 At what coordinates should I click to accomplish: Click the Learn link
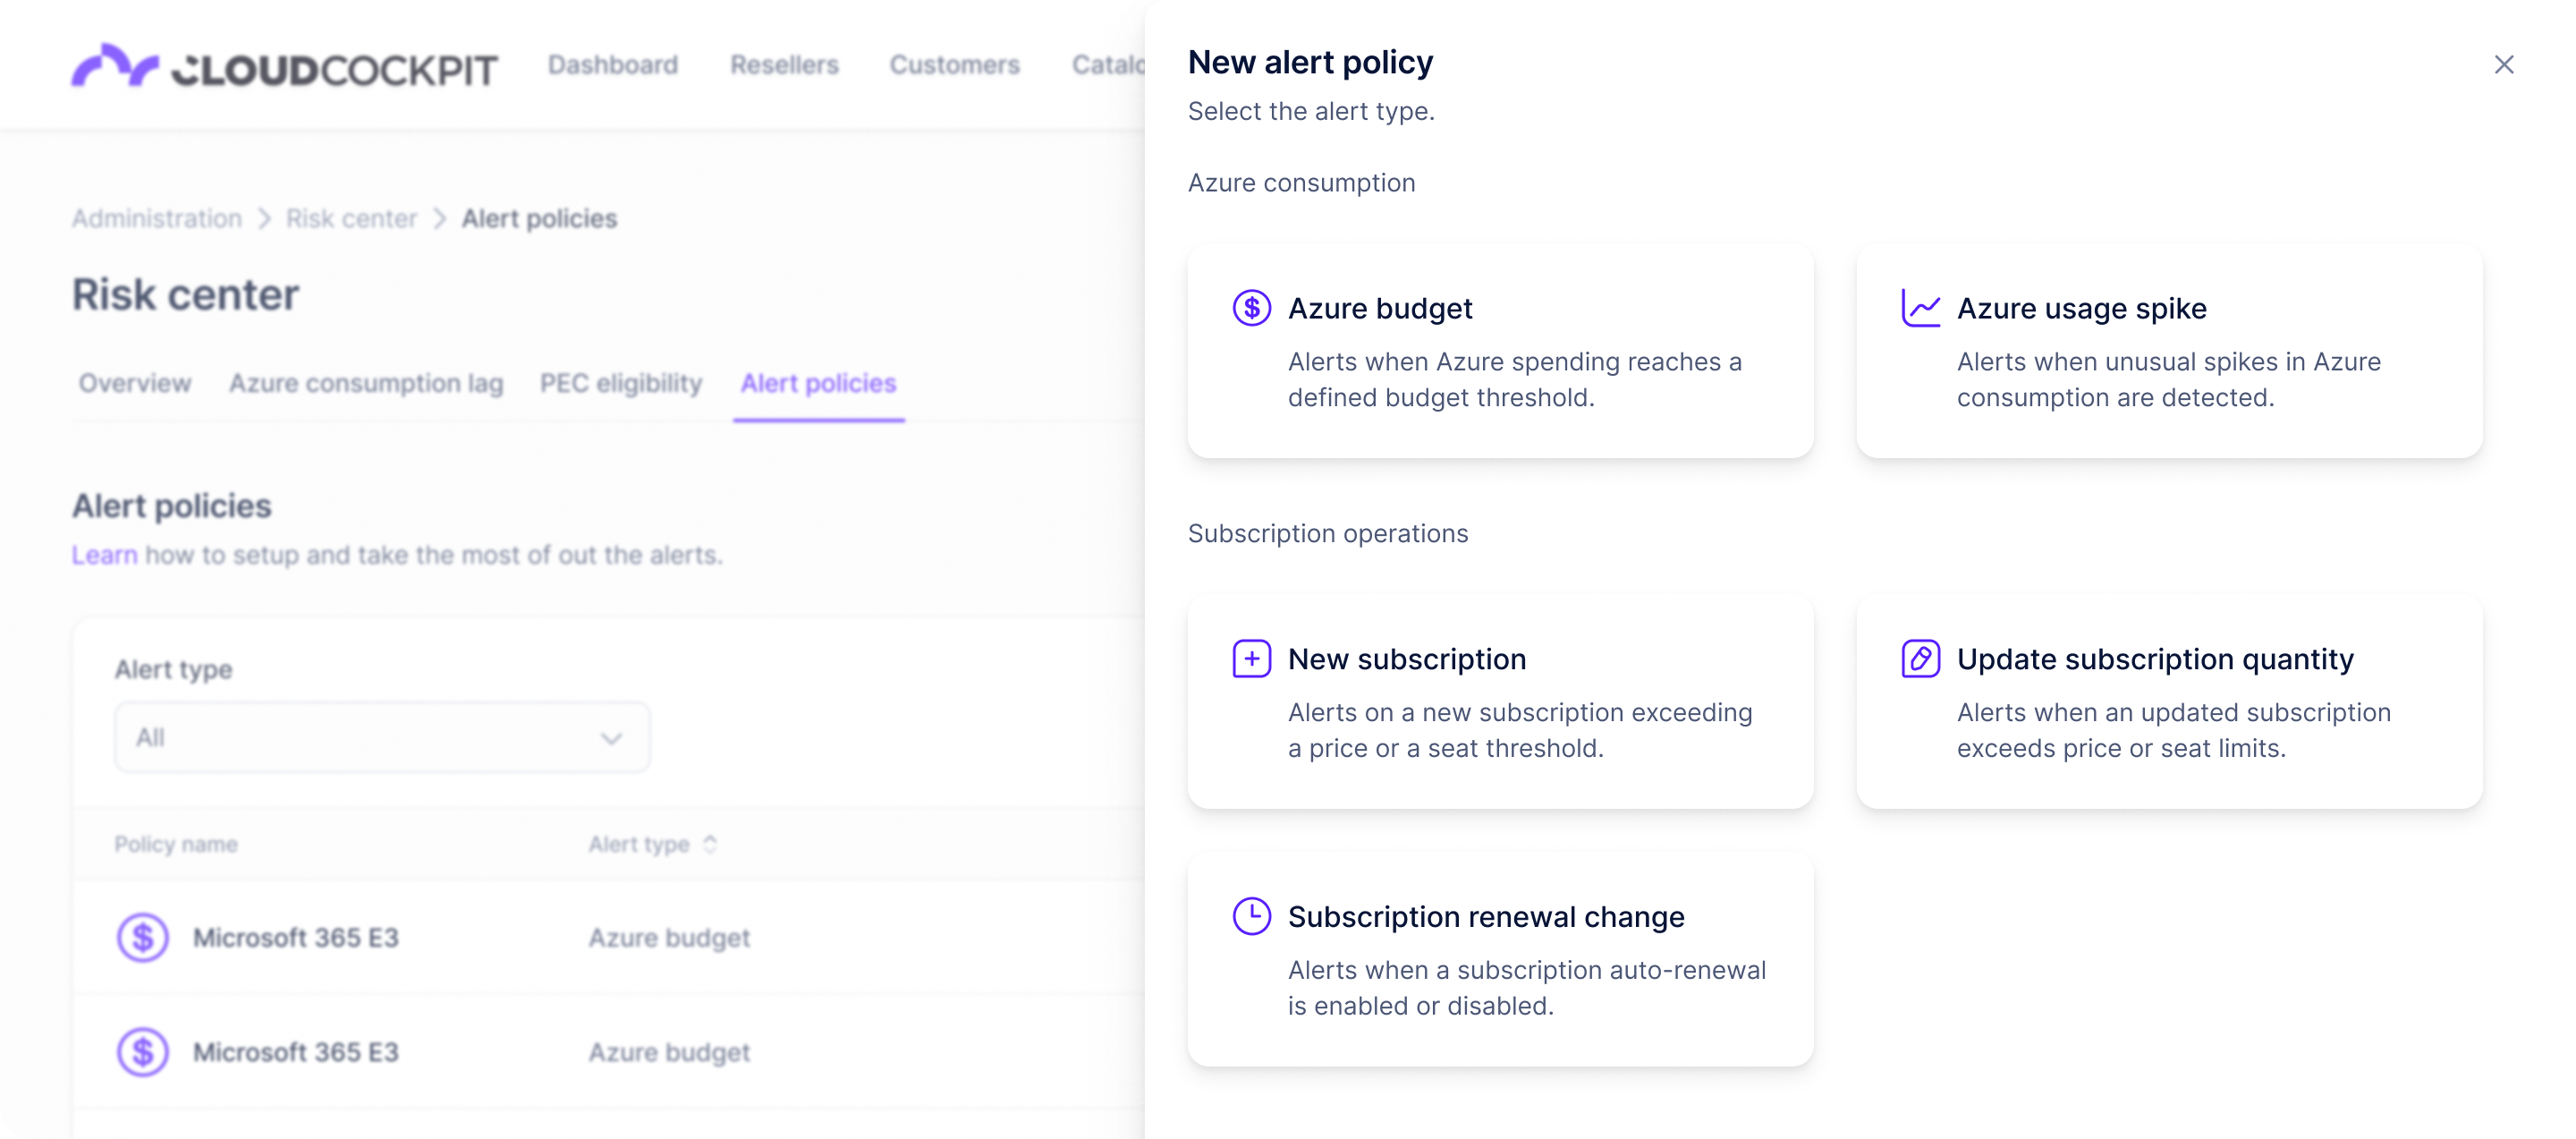[x=104, y=555]
